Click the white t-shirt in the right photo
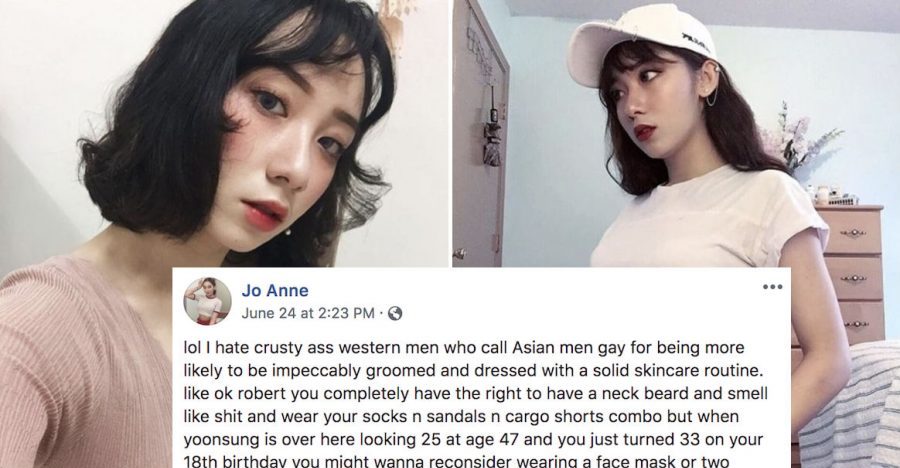 pyautogui.click(x=709, y=221)
